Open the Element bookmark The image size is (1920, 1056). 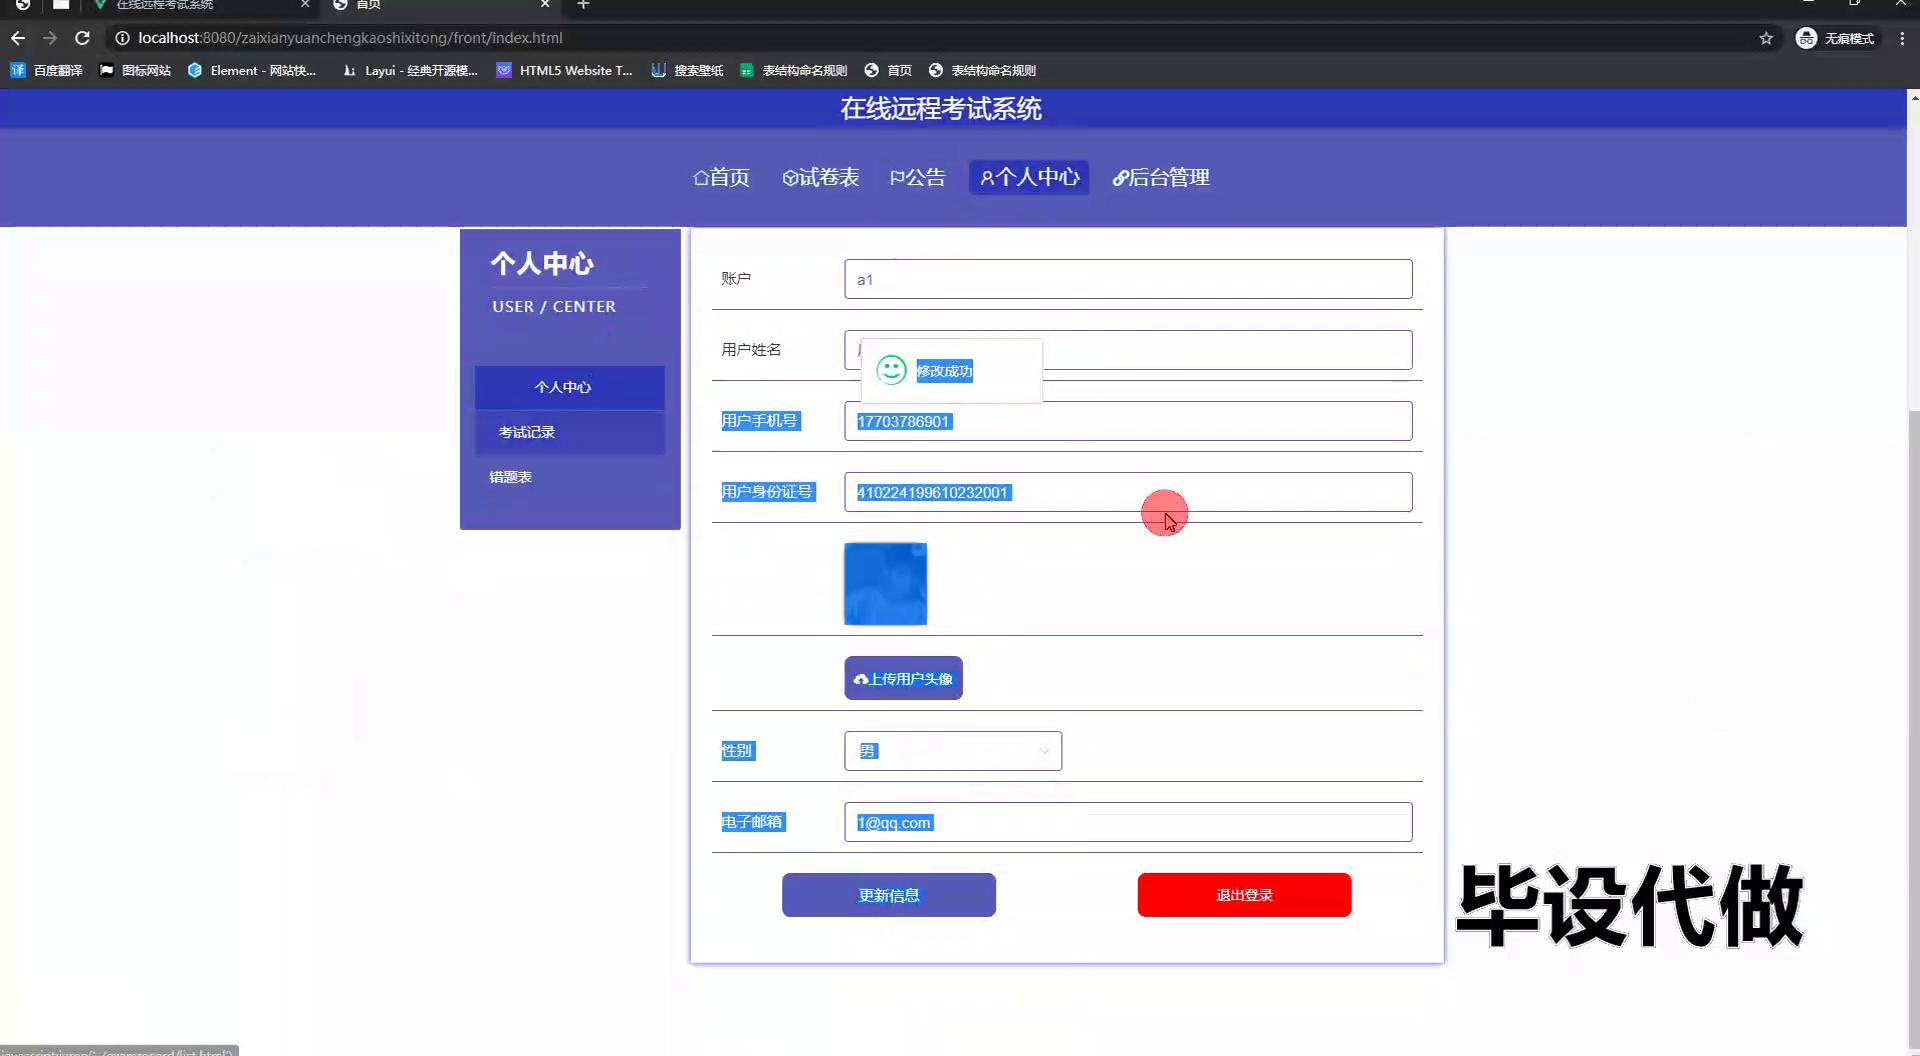click(252, 70)
